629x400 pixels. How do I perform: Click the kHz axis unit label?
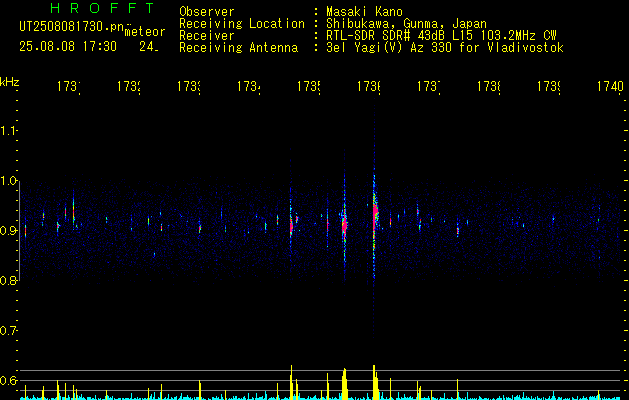(10, 82)
